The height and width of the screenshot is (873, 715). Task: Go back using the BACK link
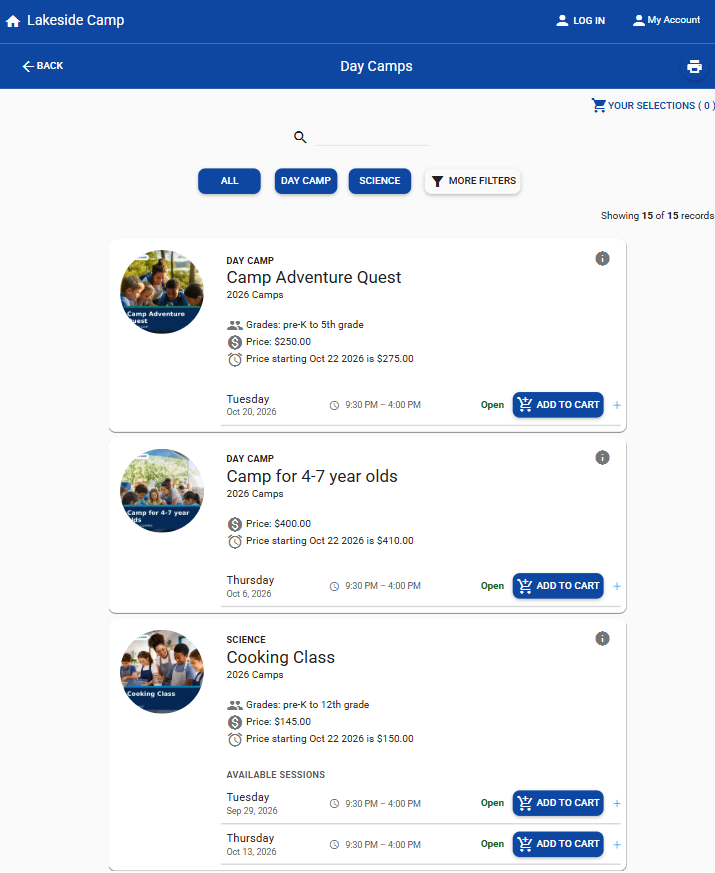43,66
